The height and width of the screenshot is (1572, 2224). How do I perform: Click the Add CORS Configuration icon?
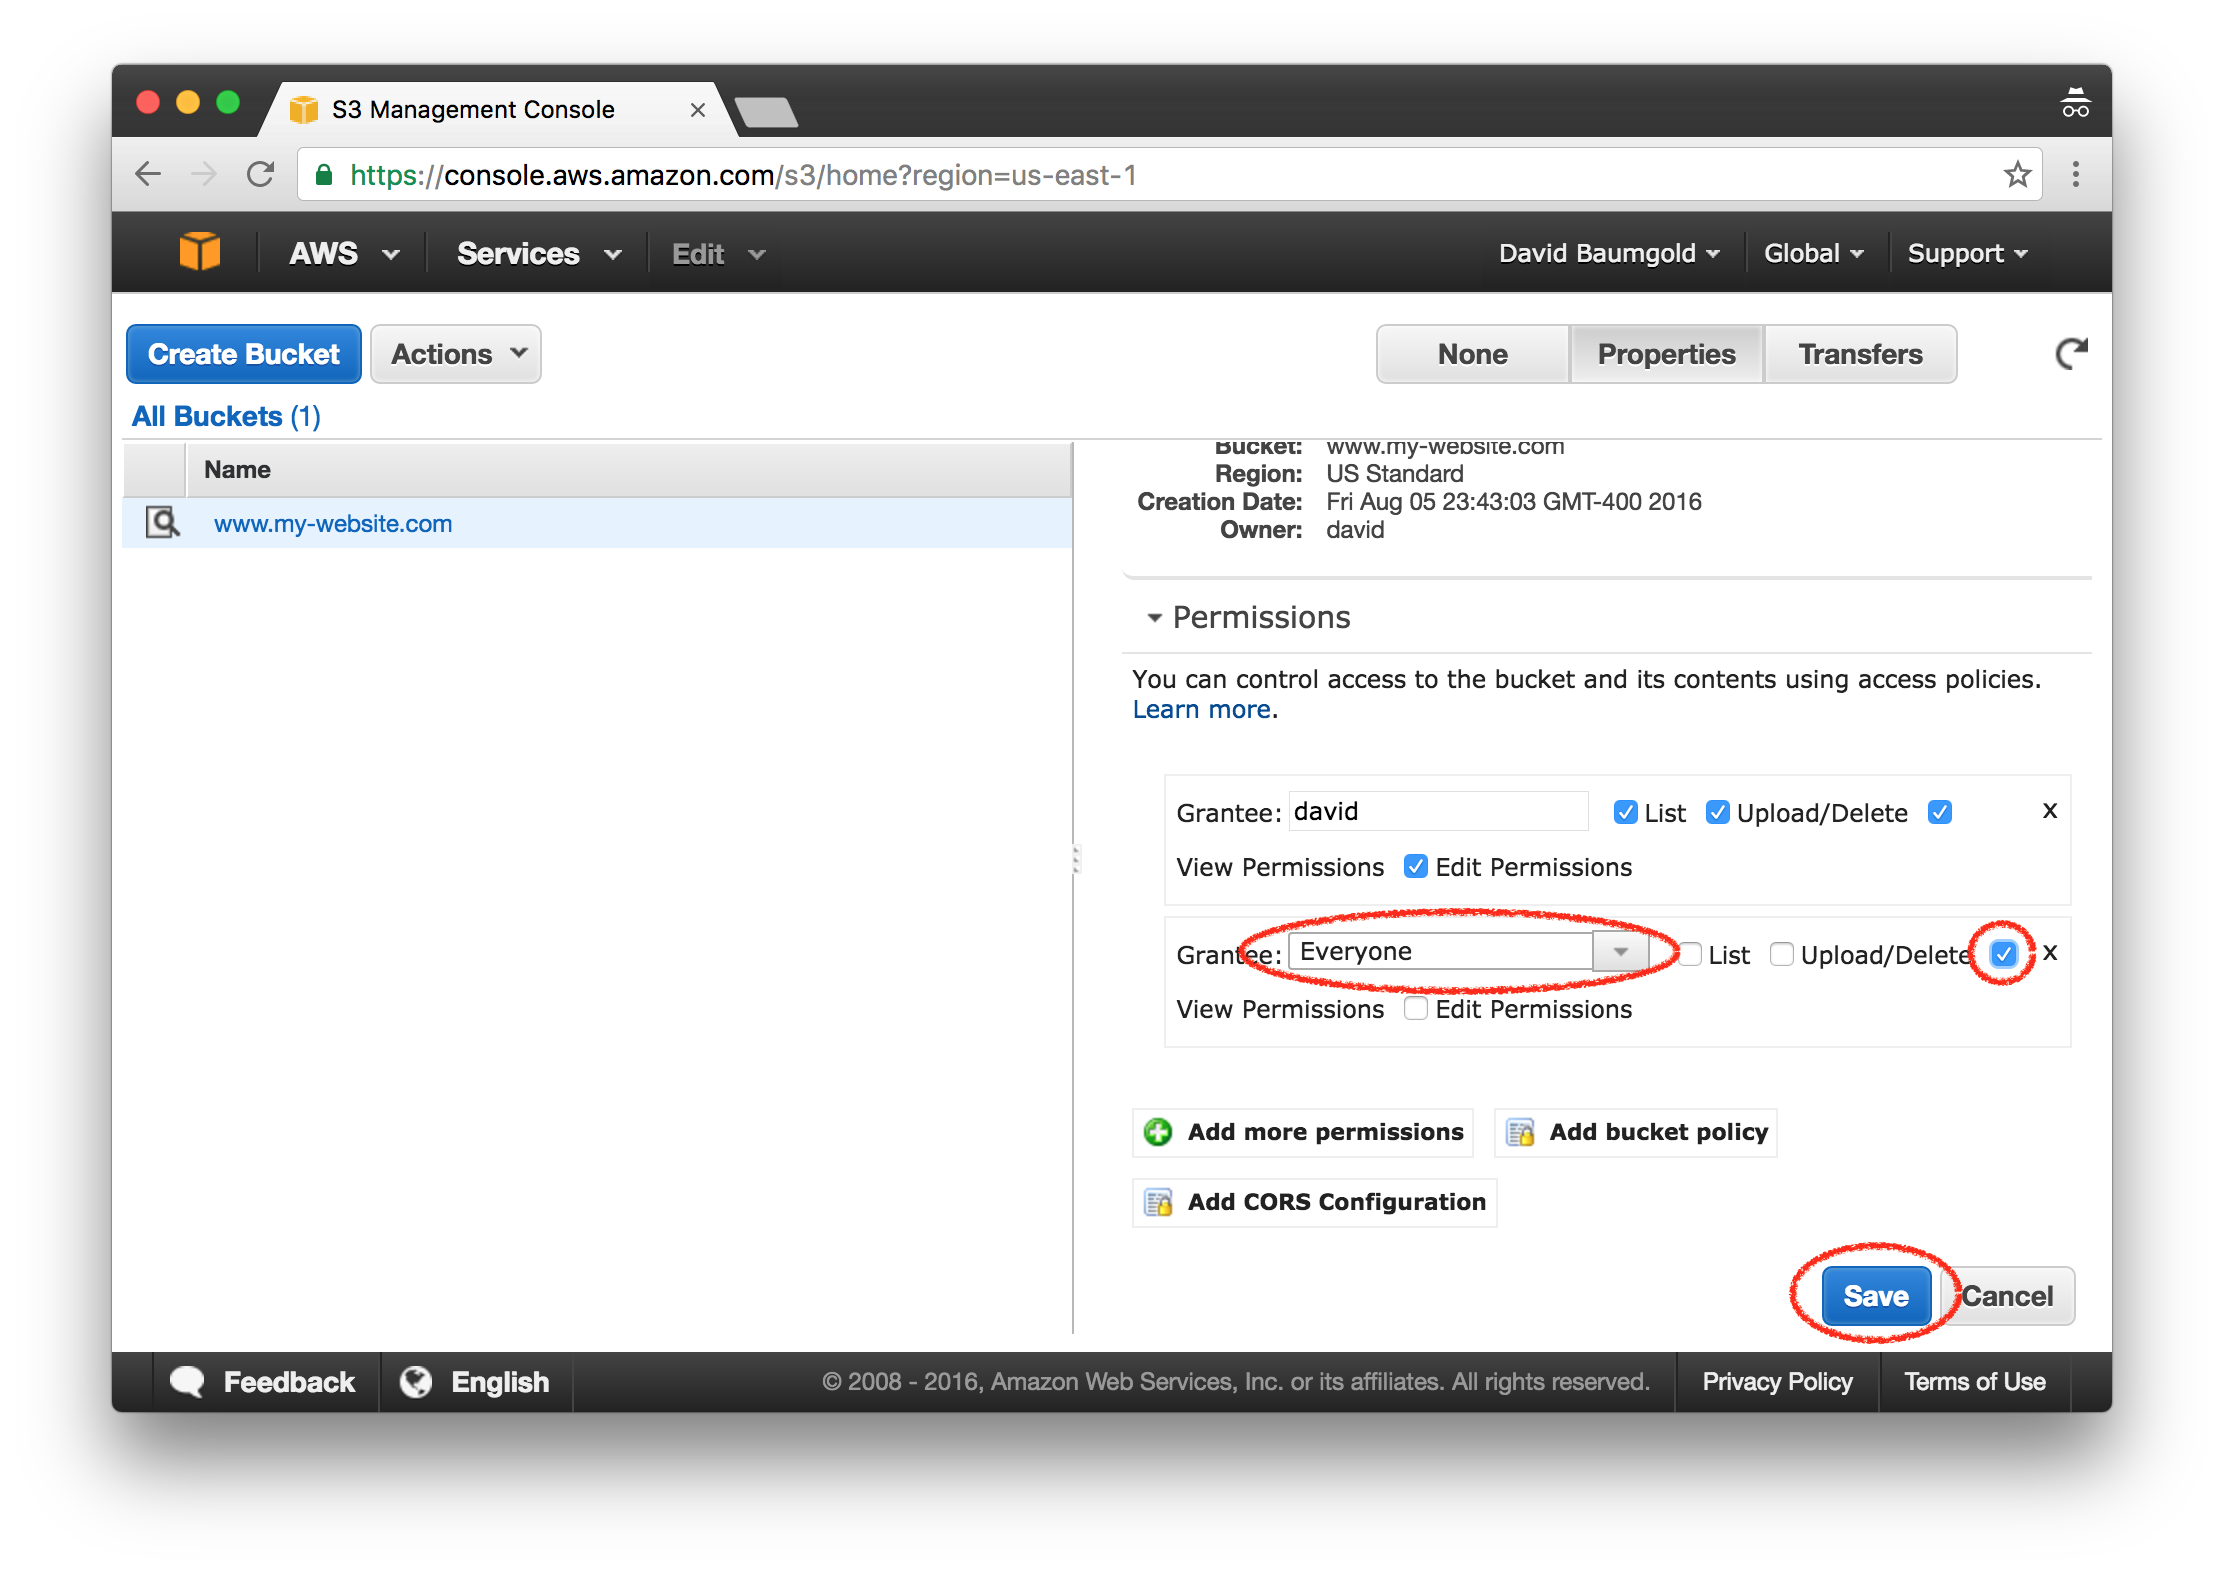pos(1158,1202)
